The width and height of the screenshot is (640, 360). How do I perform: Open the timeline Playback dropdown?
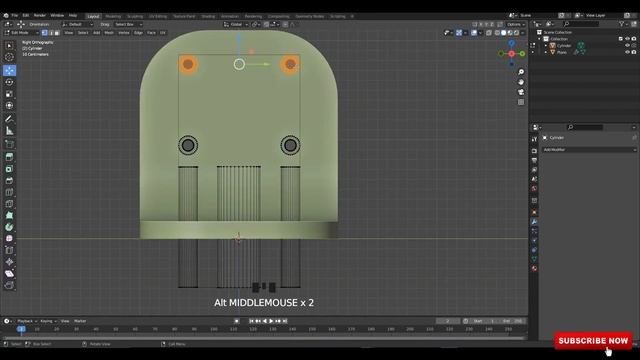[27, 321]
